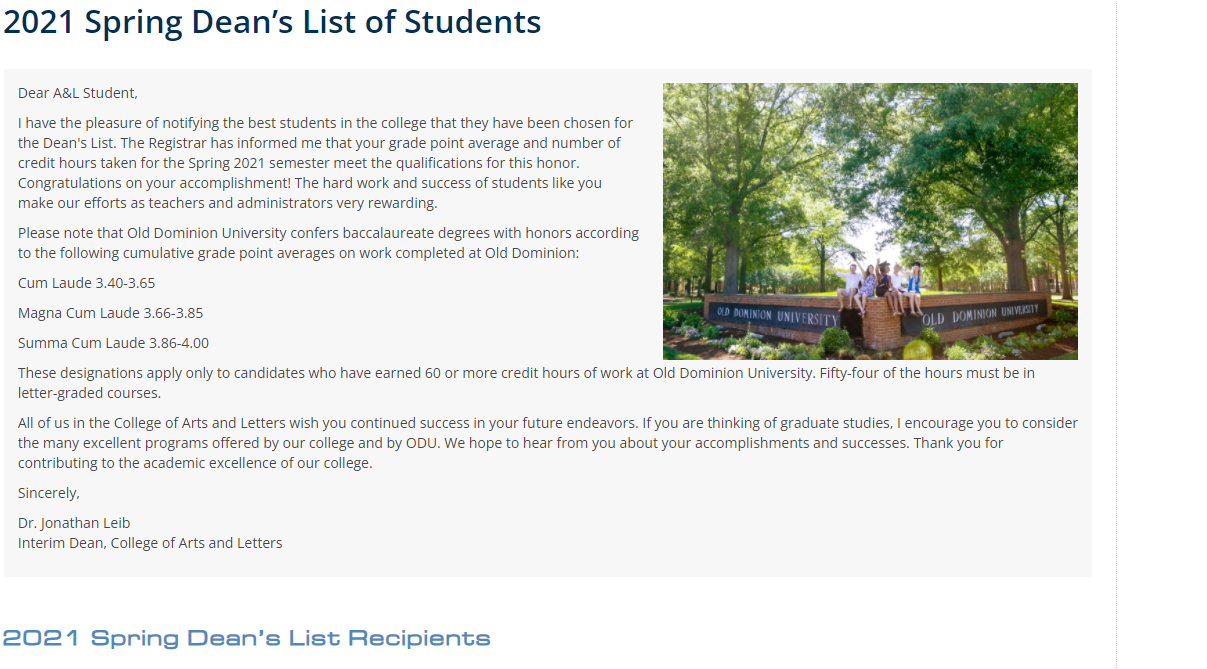Click the name "Dr. Jonathan Leib"
The image size is (1207, 669).
(x=74, y=523)
